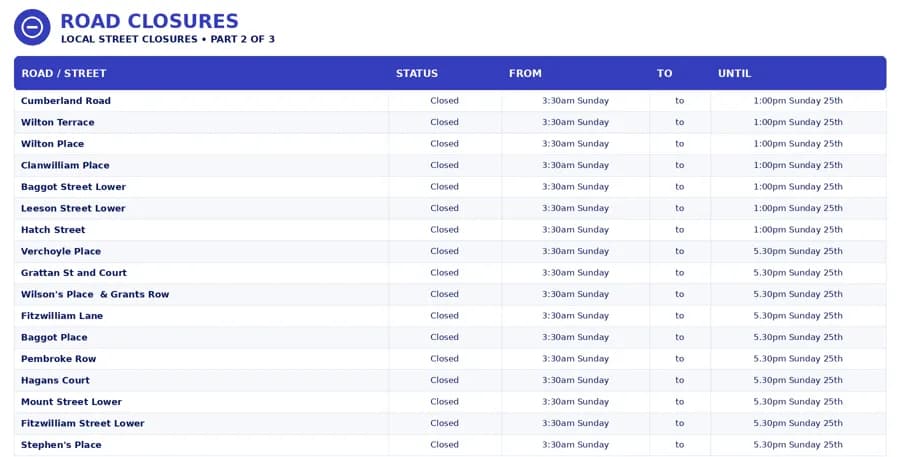Image resolution: width=900 pixels, height=457 pixels.
Task: Select Clanwilliam Place street name
Action: click(x=65, y=165)
